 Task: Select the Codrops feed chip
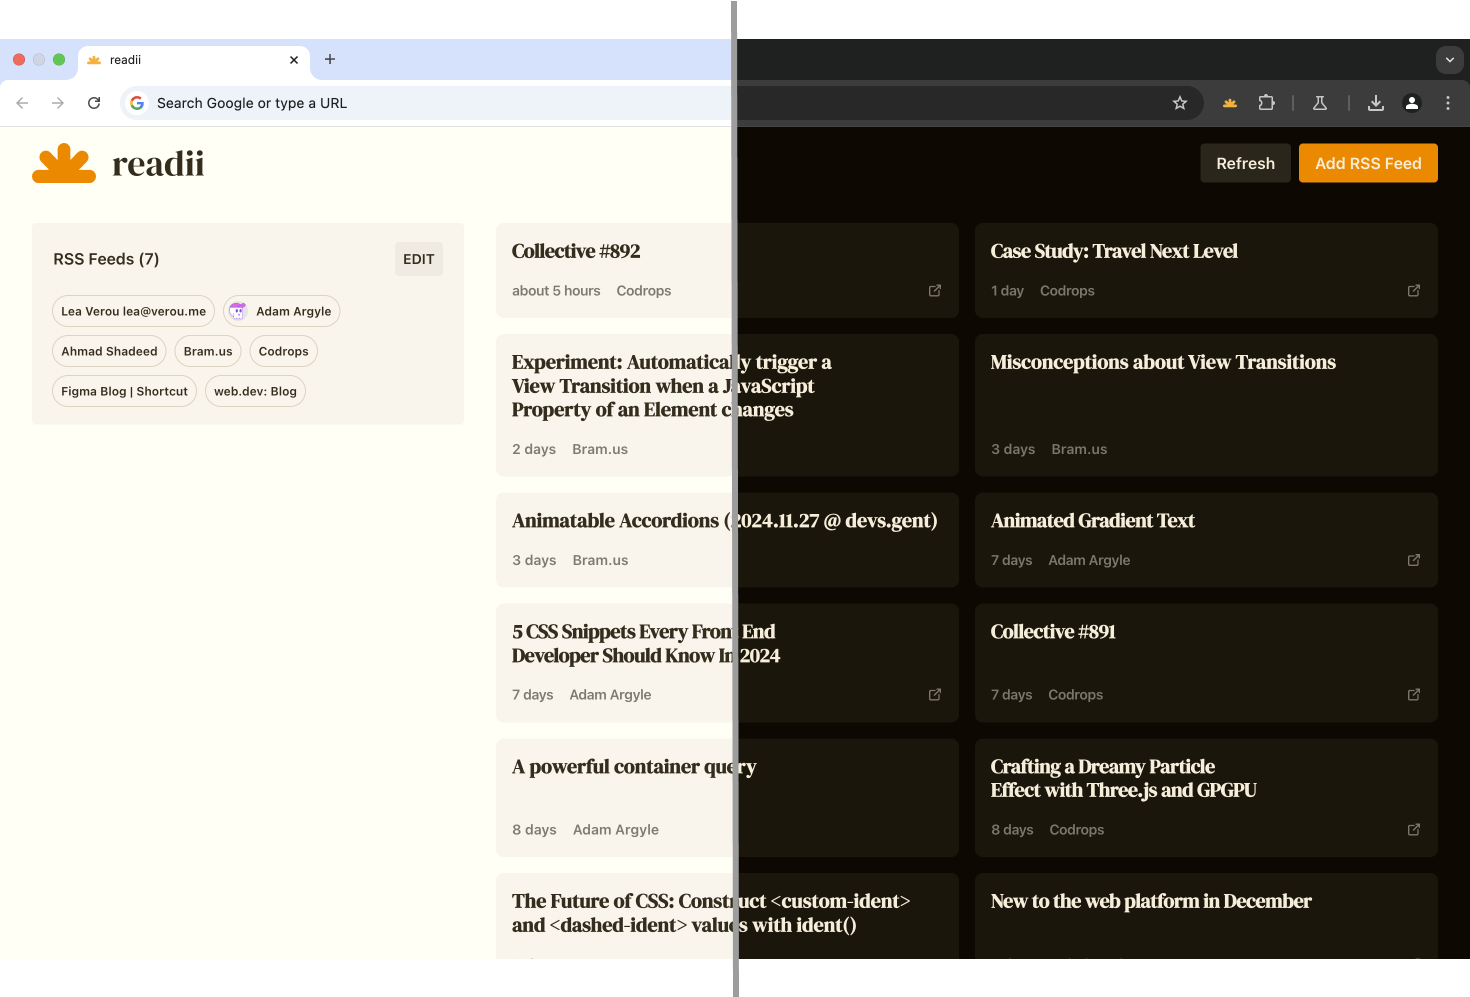[283, 351]
